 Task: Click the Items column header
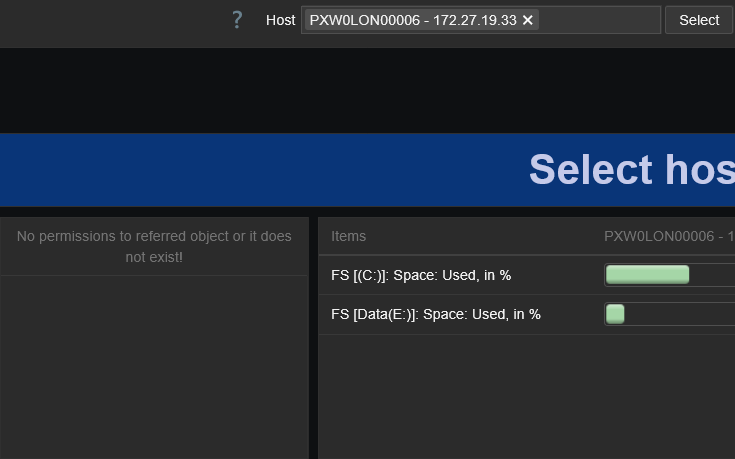(x=349, y=236)
